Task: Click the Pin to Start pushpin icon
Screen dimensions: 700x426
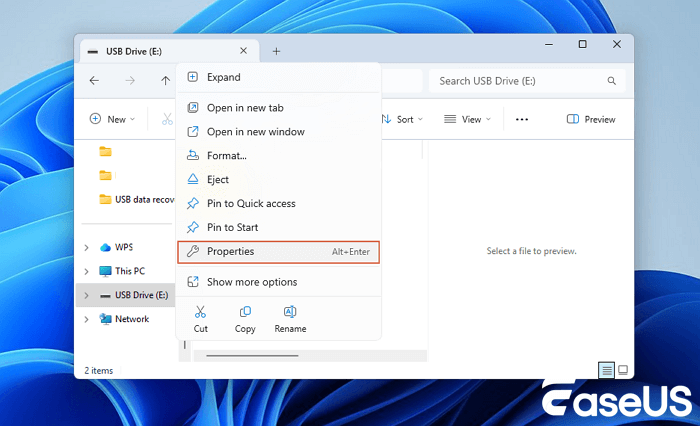Action: [192, 227]
